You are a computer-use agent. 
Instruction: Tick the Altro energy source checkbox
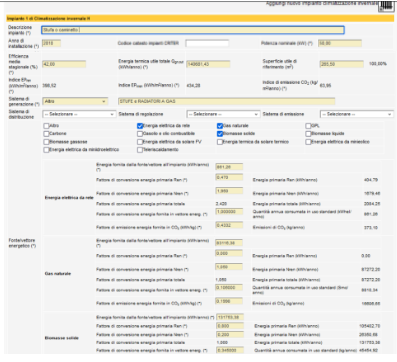pyautogui.click(x=46, y=126)
